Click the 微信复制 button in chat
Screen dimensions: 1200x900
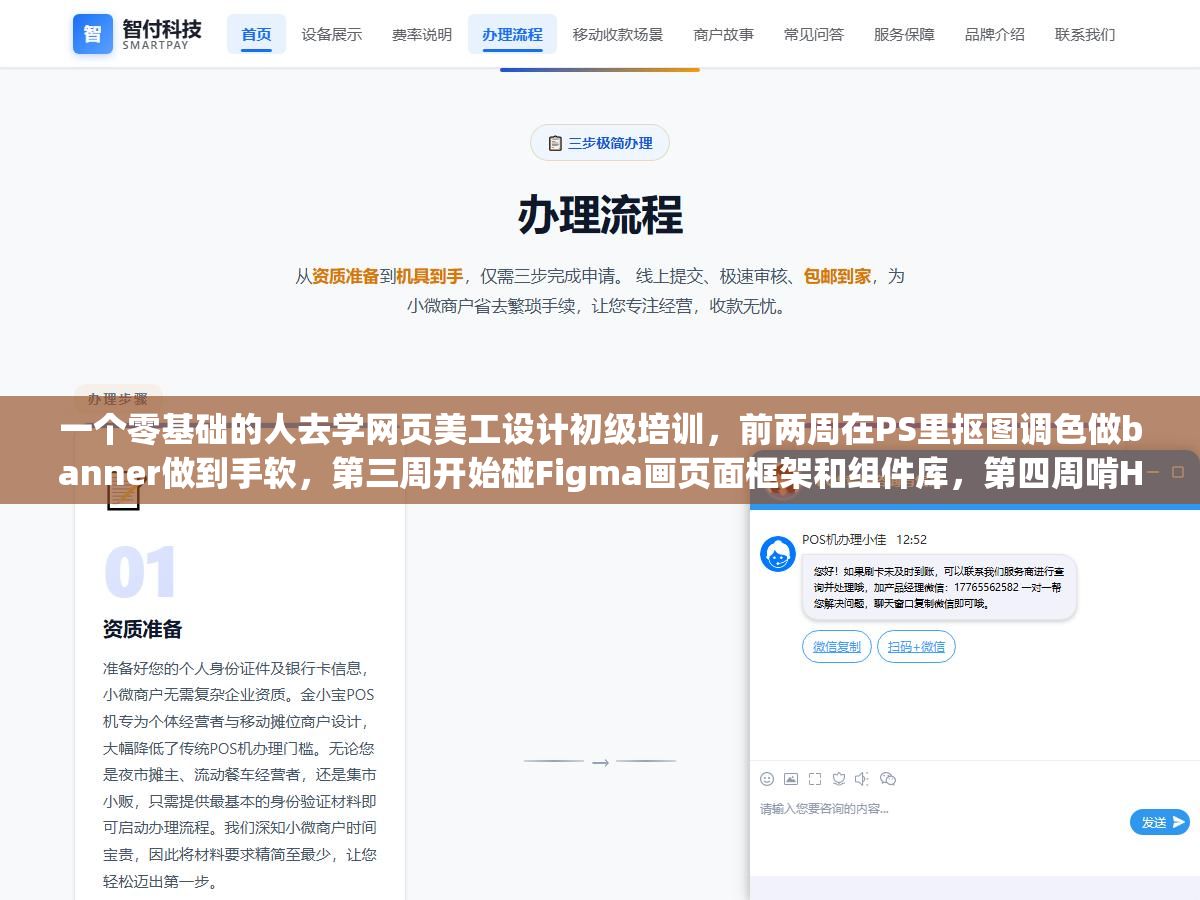(837, 646)
